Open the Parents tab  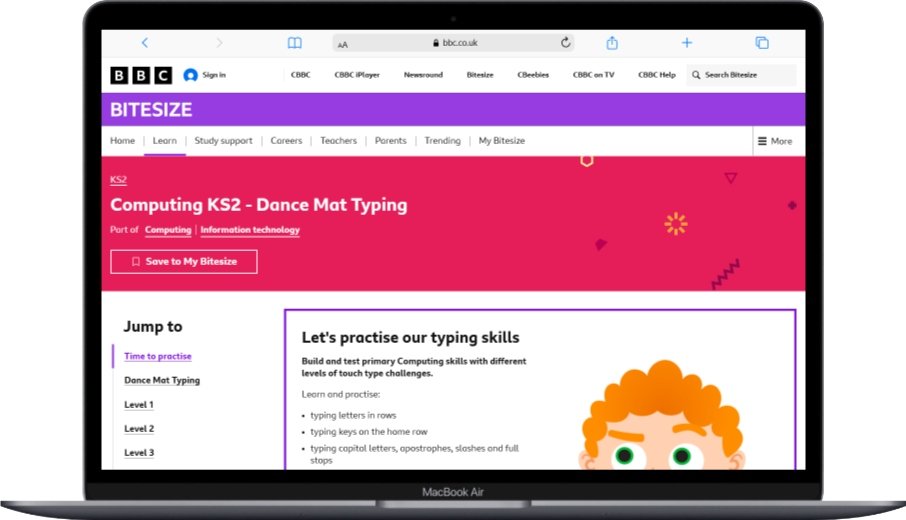(391, 140)
